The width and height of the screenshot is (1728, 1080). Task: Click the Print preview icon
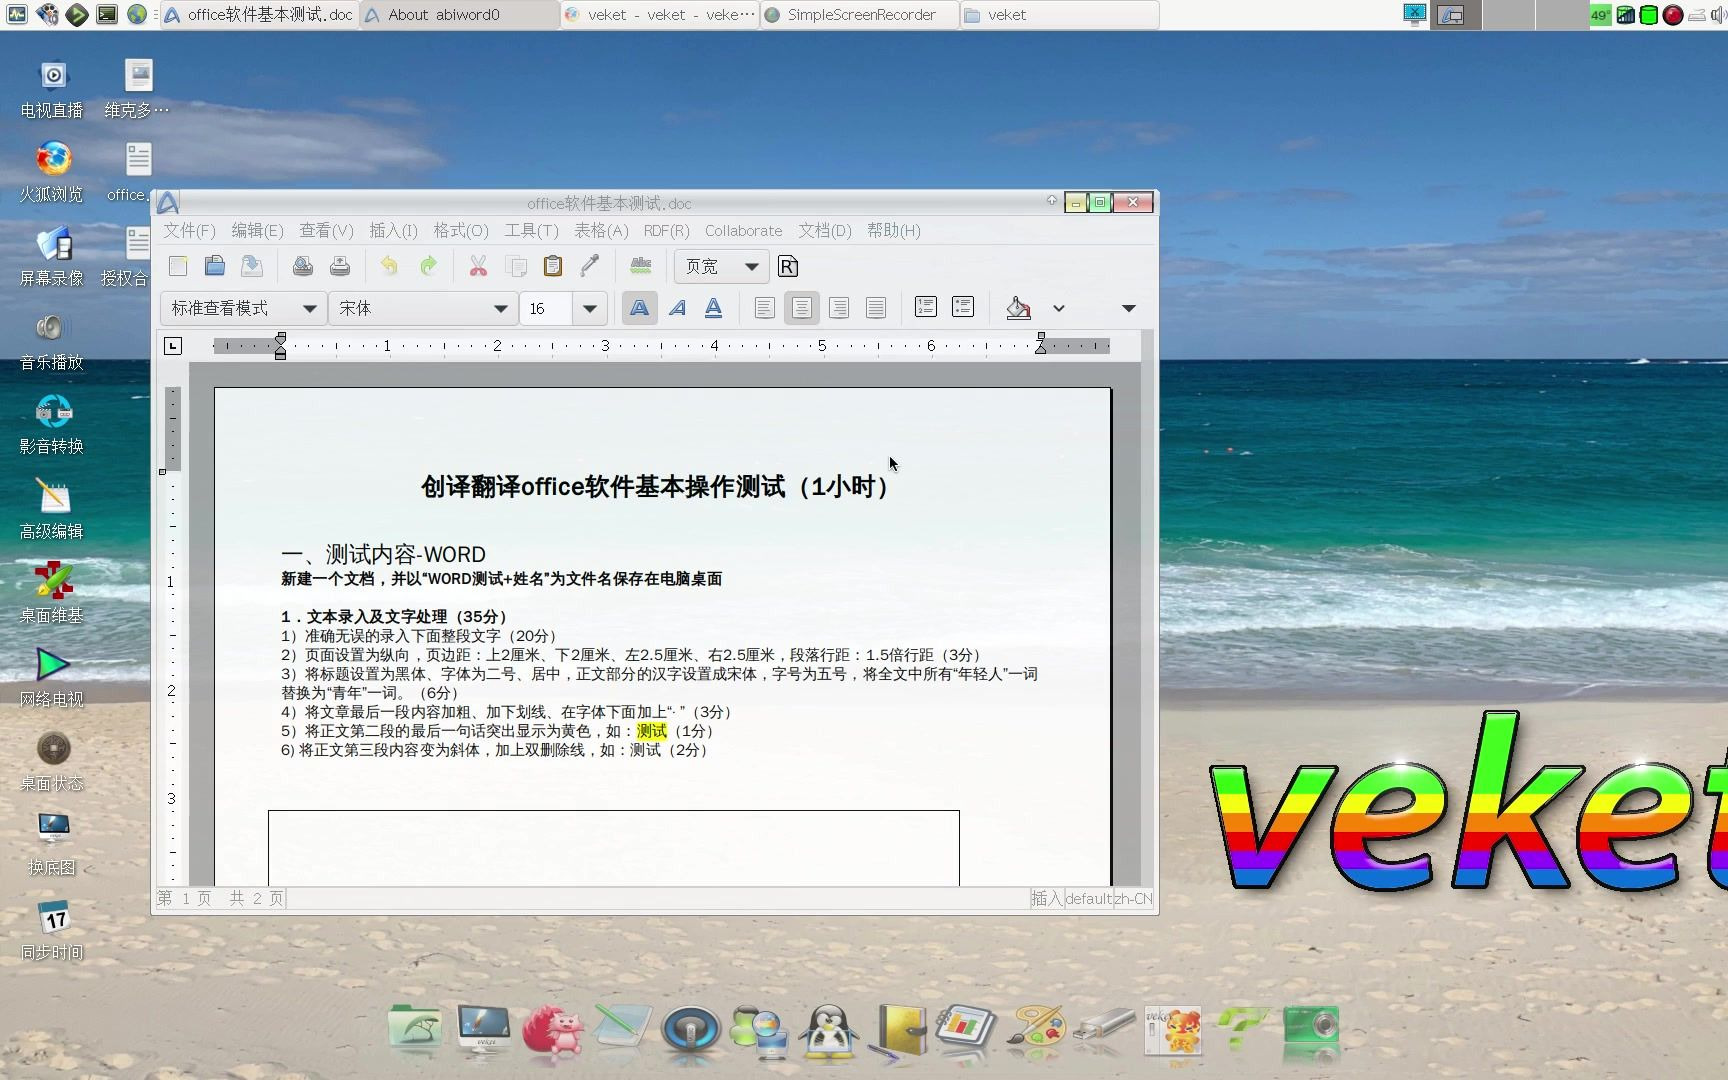click(x=303, y=266)
